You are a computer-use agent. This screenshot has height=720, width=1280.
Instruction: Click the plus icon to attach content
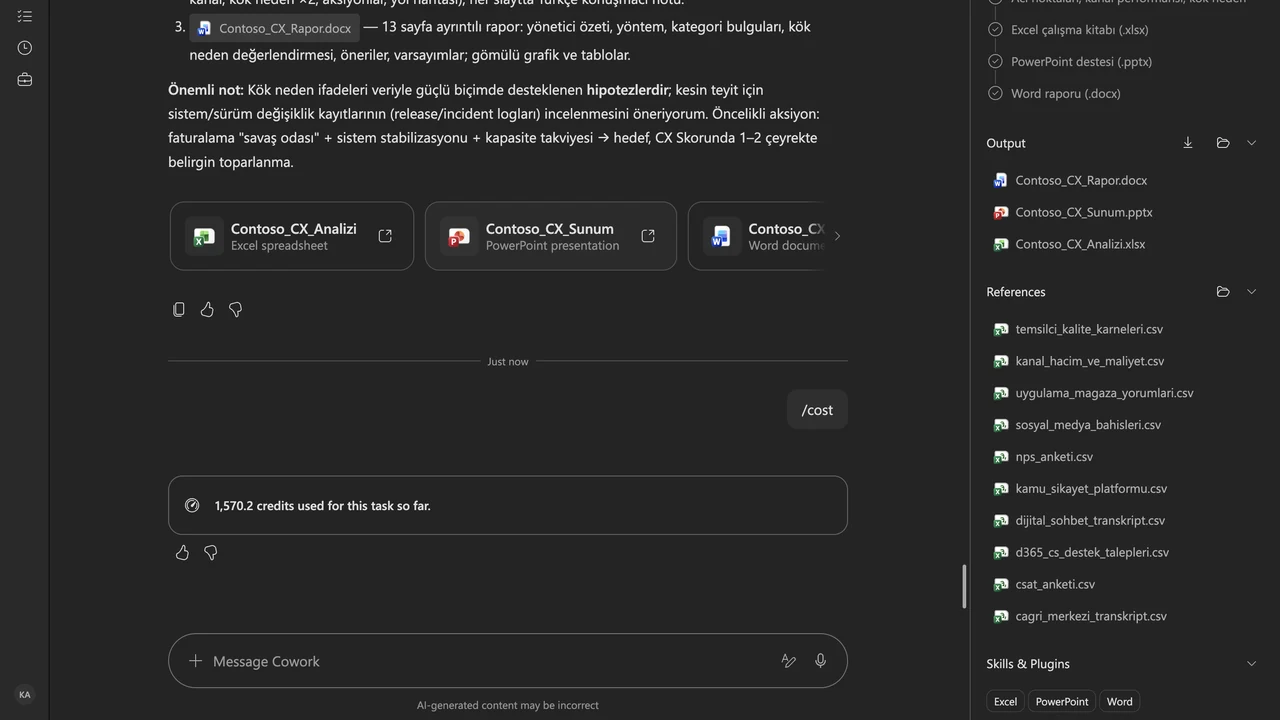click(x=196, y=661)
